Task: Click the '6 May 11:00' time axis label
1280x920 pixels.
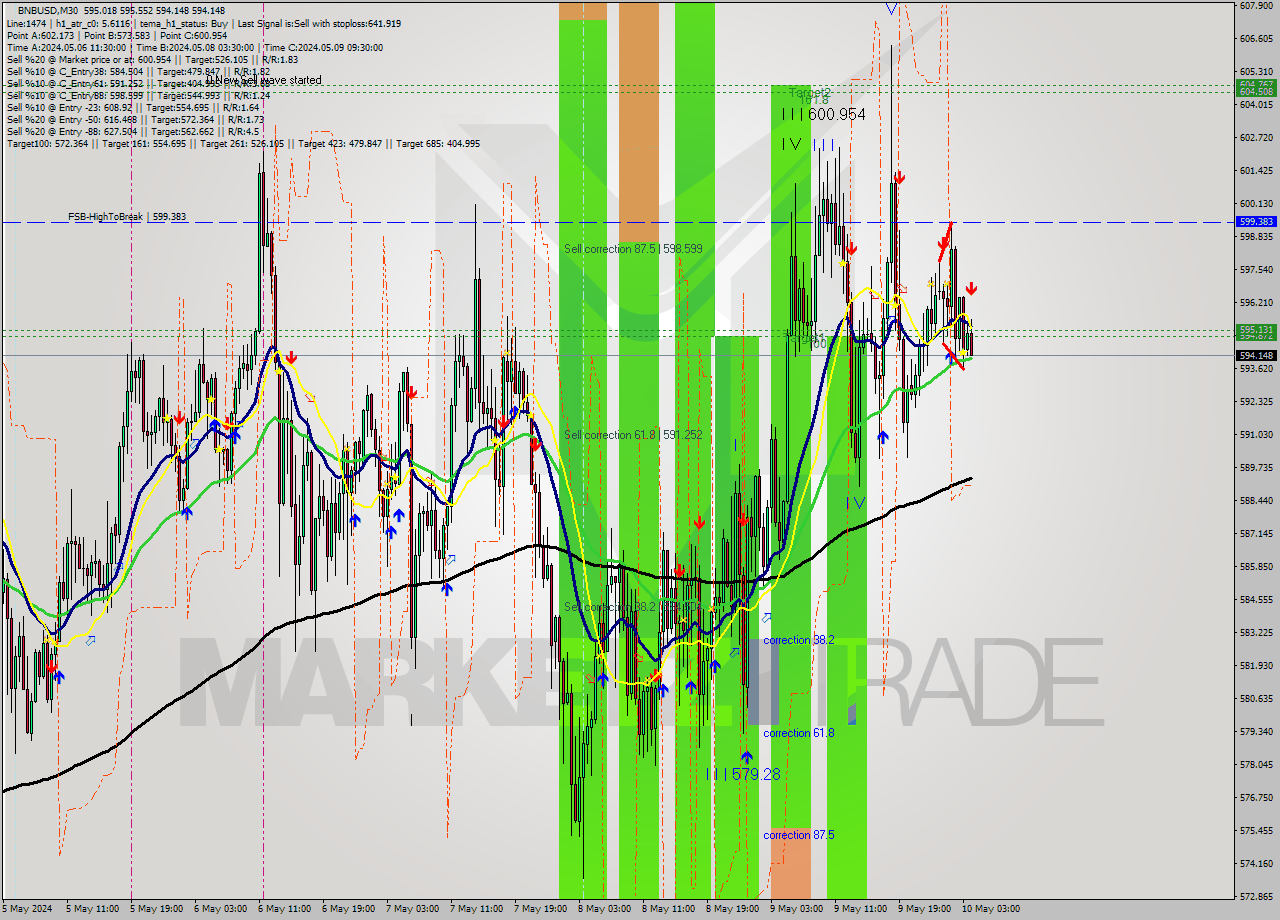Action: [284, 909]
